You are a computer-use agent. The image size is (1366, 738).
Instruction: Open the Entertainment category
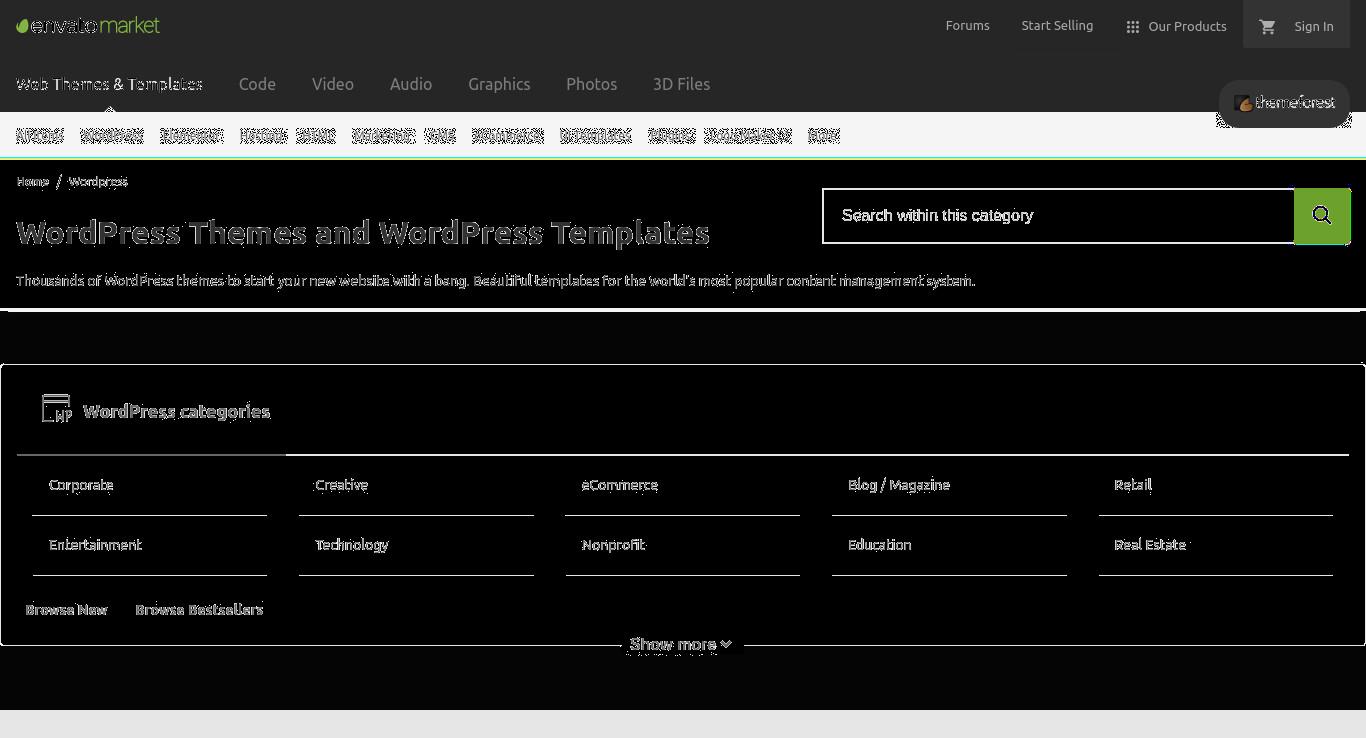click(x=95, y=545)
